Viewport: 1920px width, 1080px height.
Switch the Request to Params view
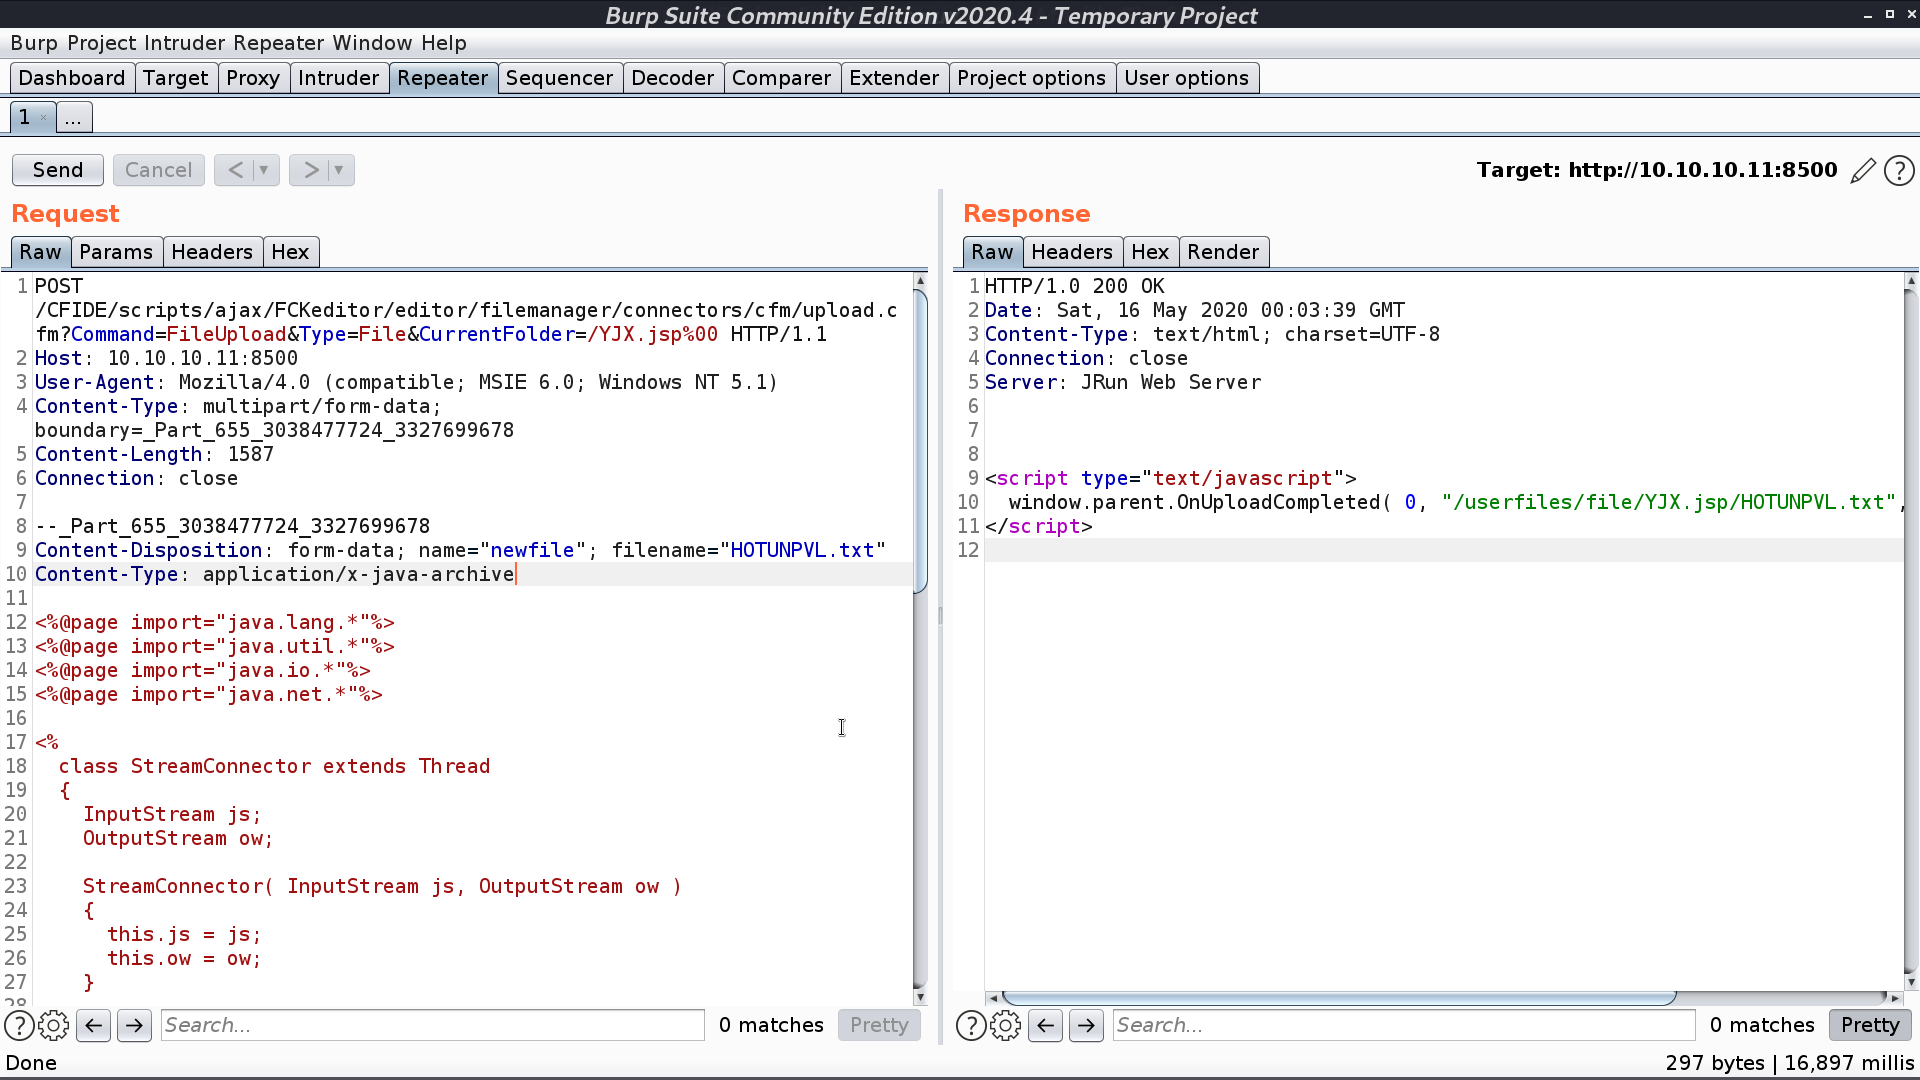click(x=116, y=252)
